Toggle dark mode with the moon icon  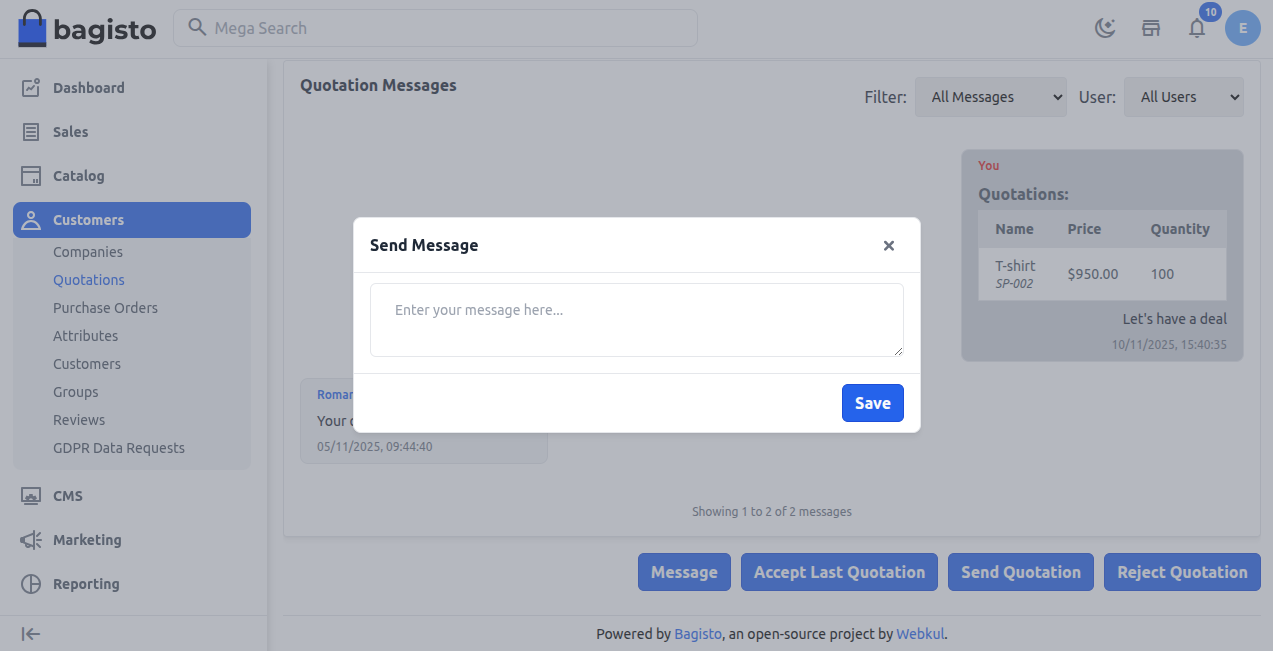(x=1104, y=28)
